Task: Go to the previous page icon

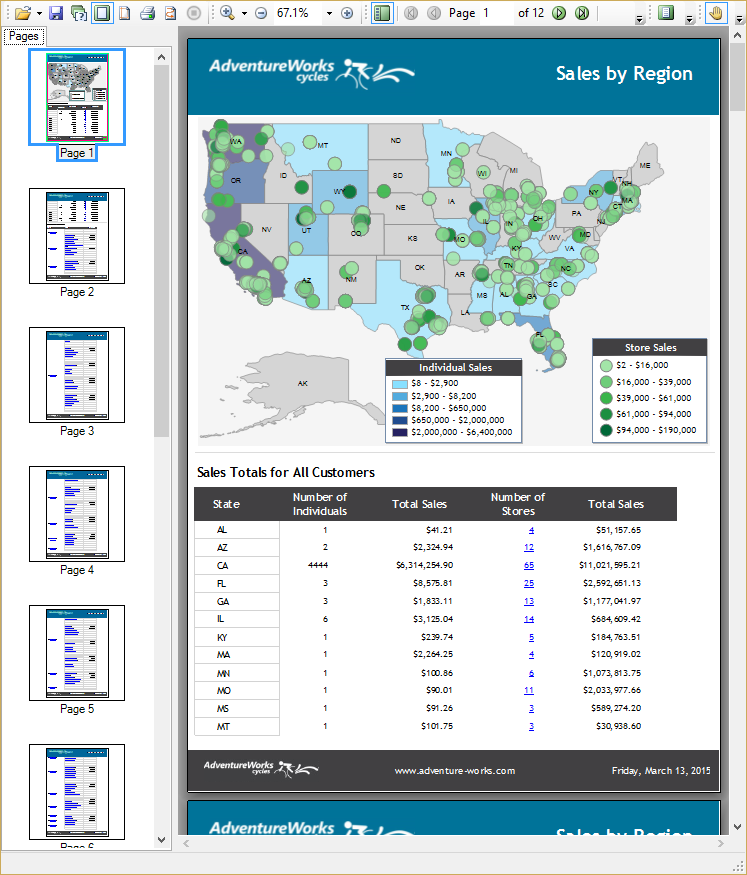Action: tap(433, 13)
